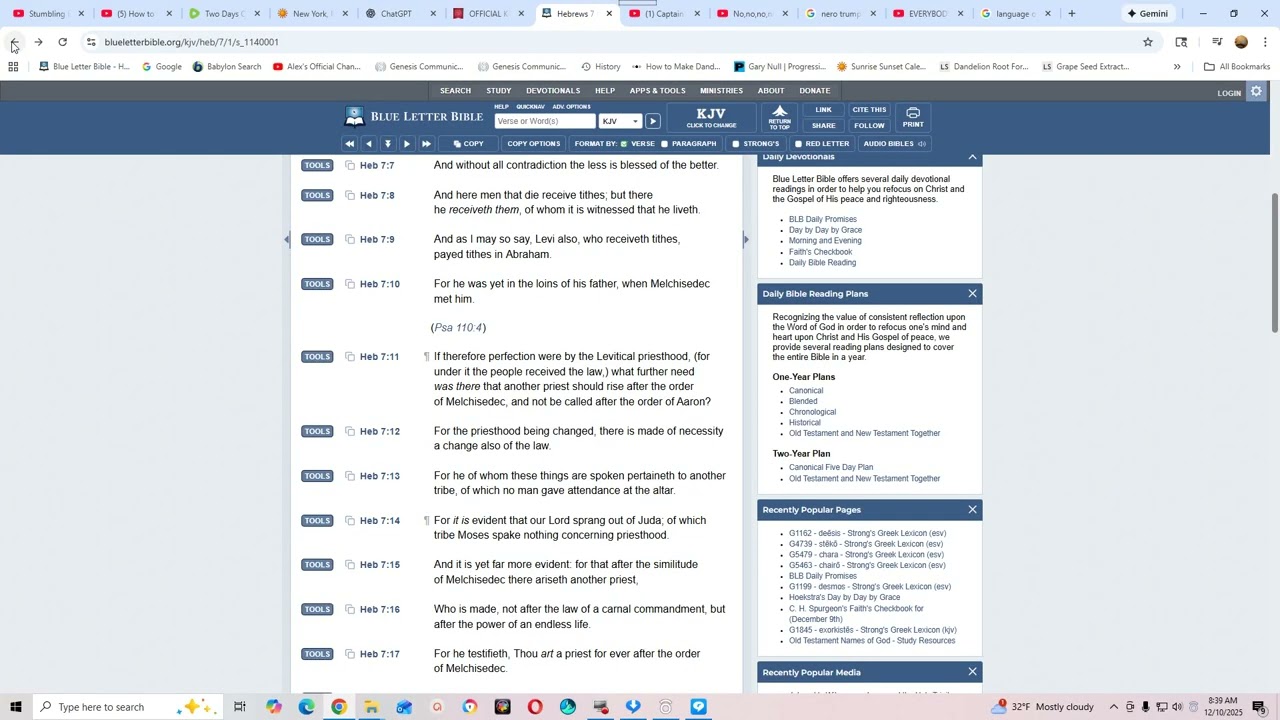This screenshot has width=1280, height=720.
Task: Click copy icon beside Heb 7:17
Action: coord(350,654)
